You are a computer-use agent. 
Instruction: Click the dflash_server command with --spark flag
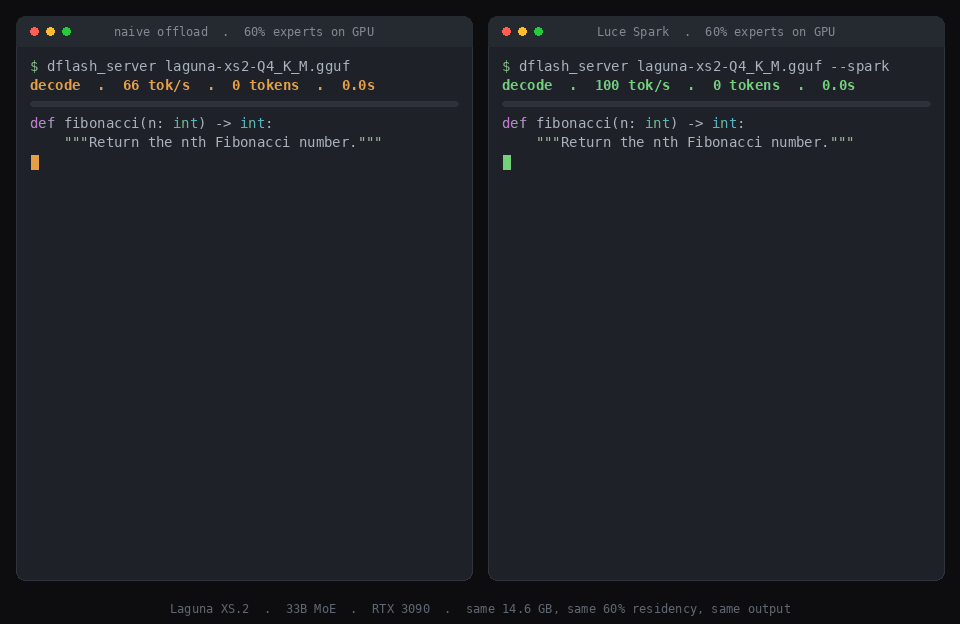point(696,66)
